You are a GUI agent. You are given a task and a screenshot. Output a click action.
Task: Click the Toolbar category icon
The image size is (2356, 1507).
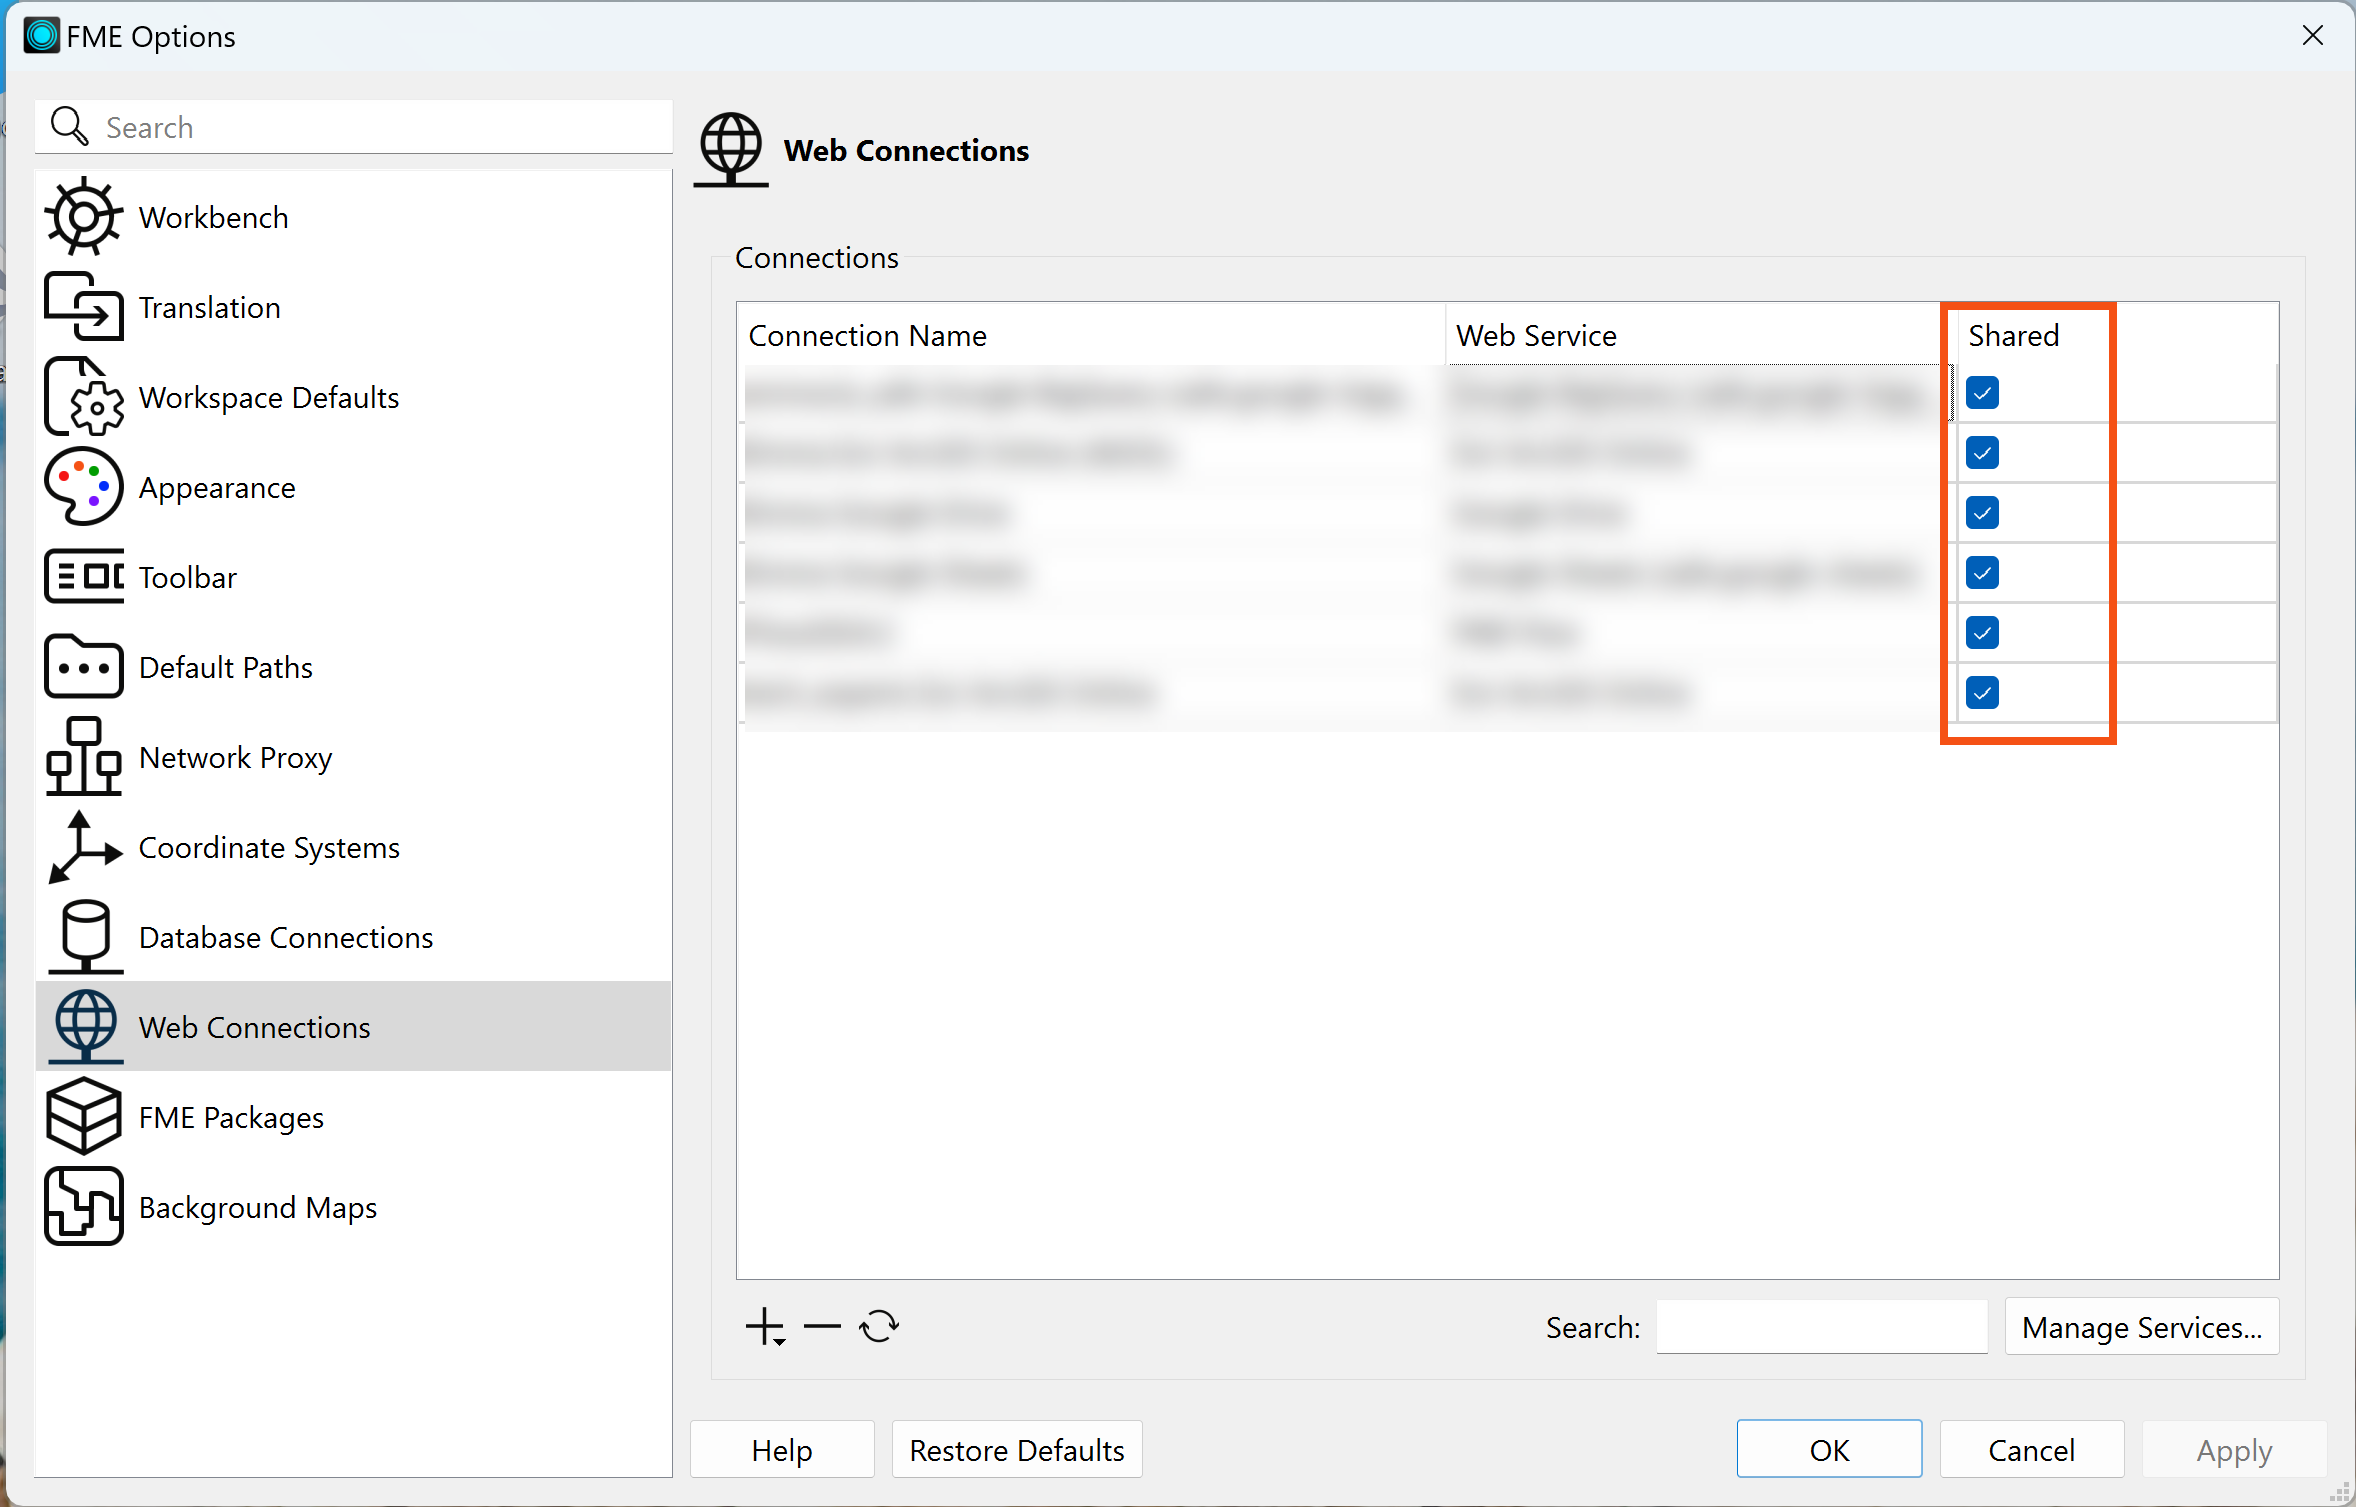[x=84, y=577]
